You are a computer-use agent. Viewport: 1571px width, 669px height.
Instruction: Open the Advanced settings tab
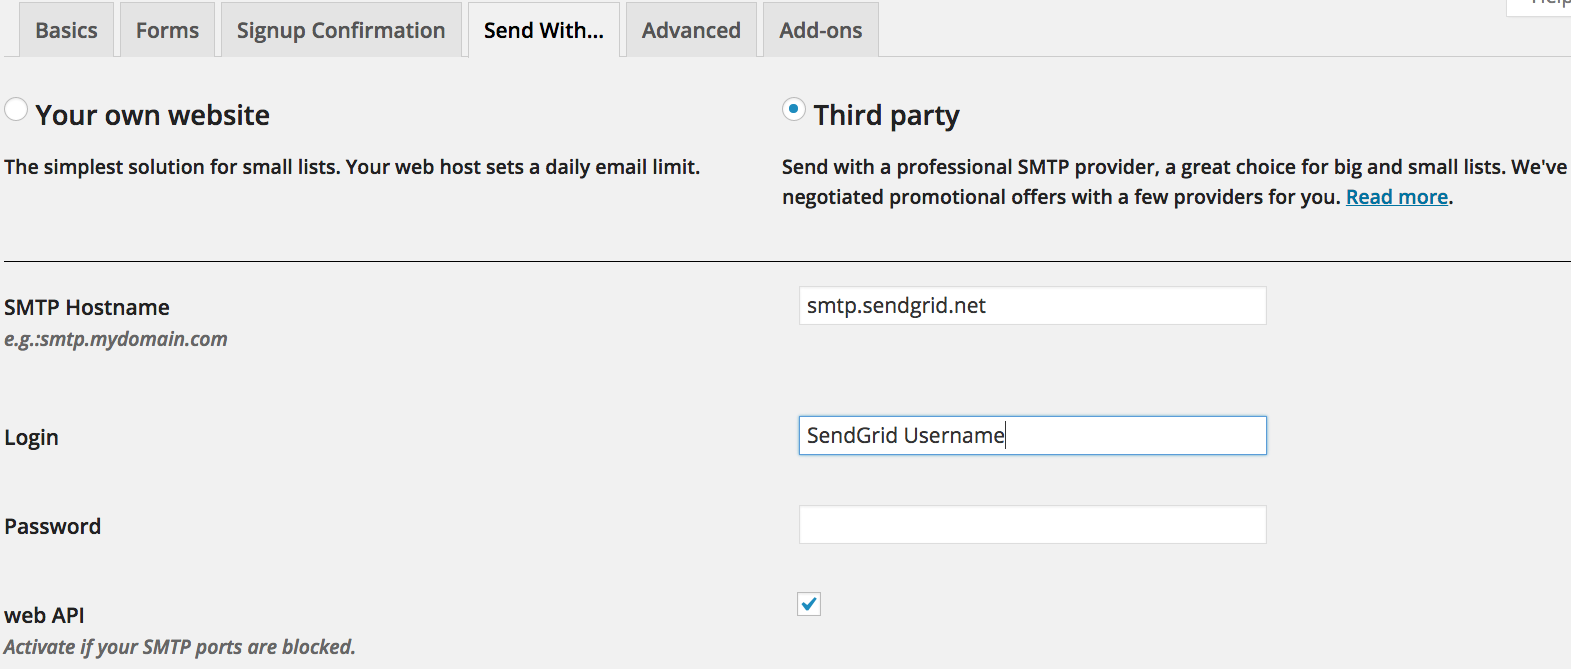[x=690, y=30]
